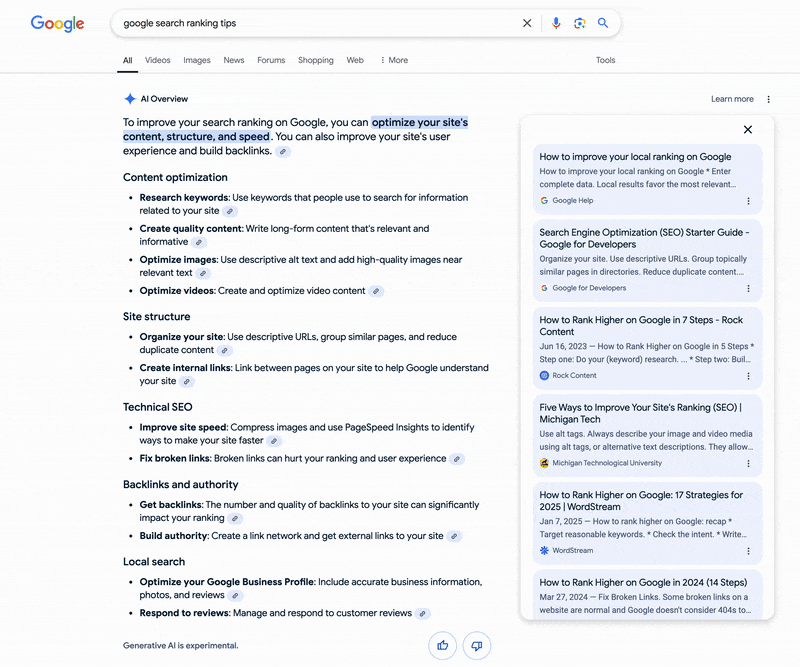Open '17 Strategies for 2025' WordStream card
Screen dimensions: 800x667
click(647, 523)
